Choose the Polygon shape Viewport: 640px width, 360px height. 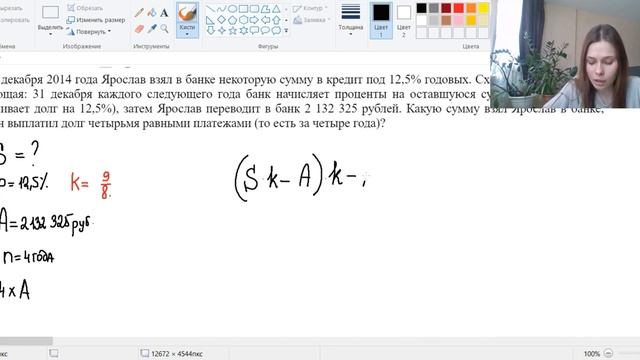(265, 9)
